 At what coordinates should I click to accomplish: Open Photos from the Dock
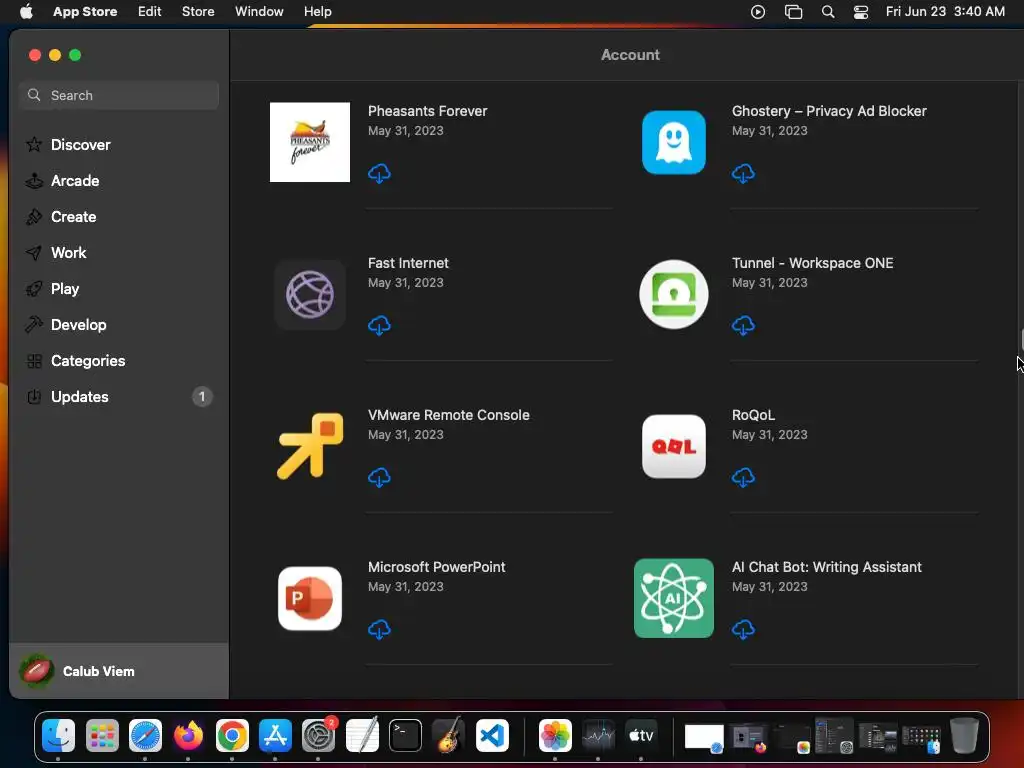click(555, 736)
